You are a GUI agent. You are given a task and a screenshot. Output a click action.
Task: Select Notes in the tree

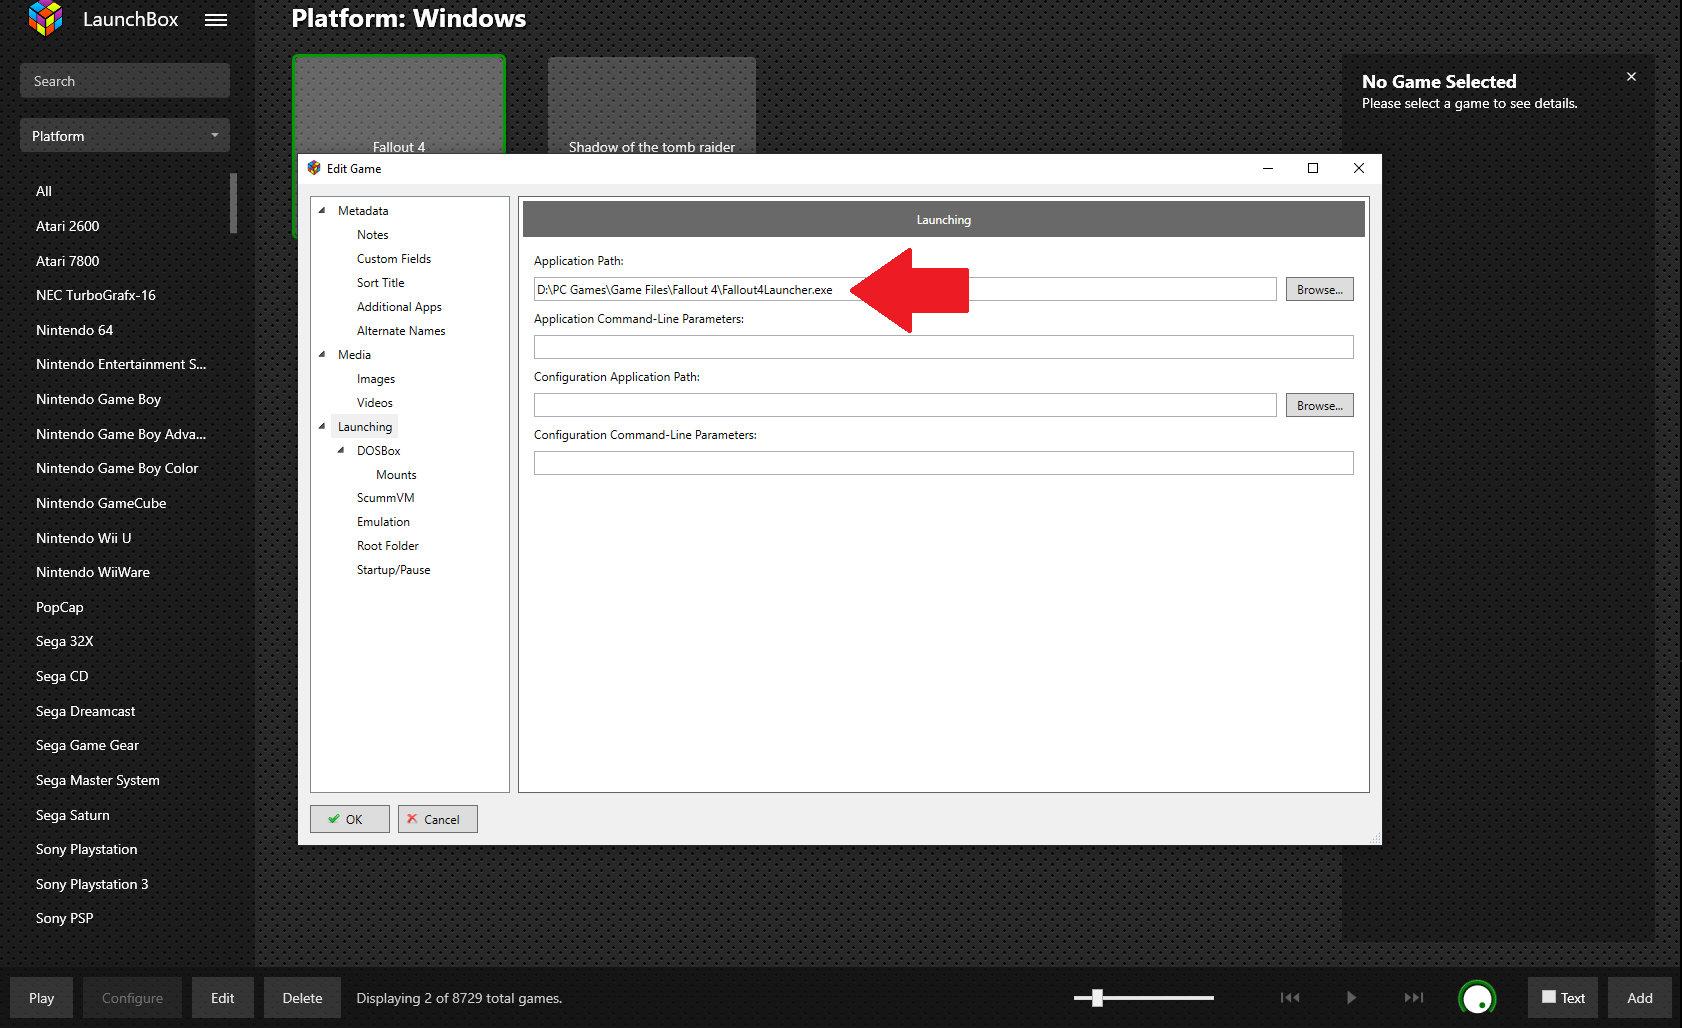(x=372, y=235)
